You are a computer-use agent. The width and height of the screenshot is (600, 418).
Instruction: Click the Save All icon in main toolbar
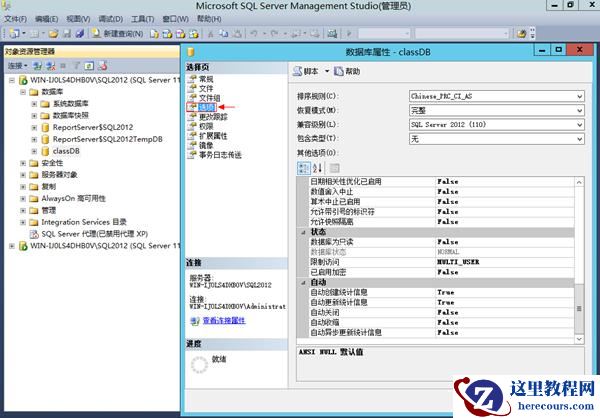[80, 34]
